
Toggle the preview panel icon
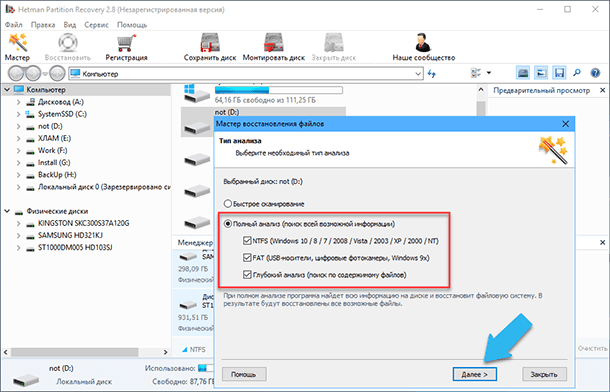click(541, 73)
